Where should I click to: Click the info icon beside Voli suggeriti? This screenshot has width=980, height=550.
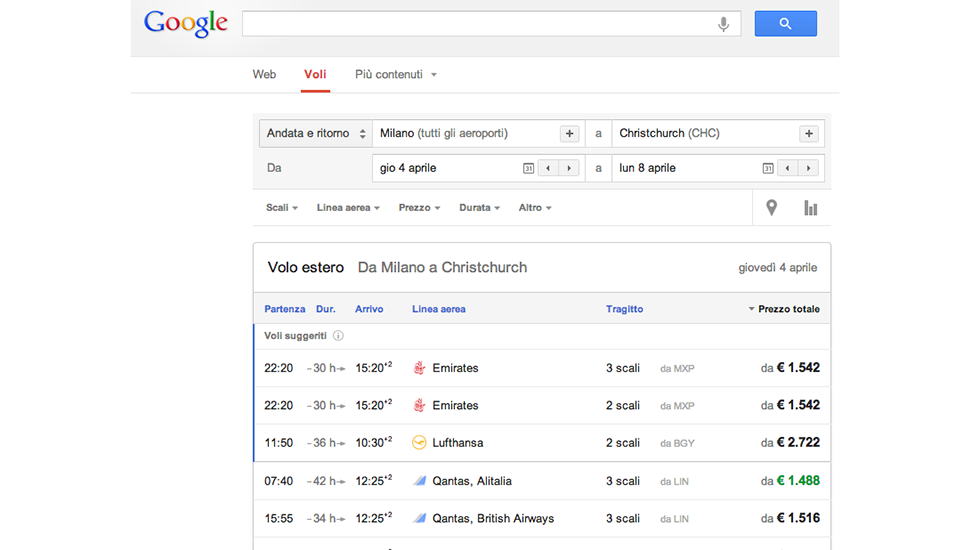click(x=338, y=336)
